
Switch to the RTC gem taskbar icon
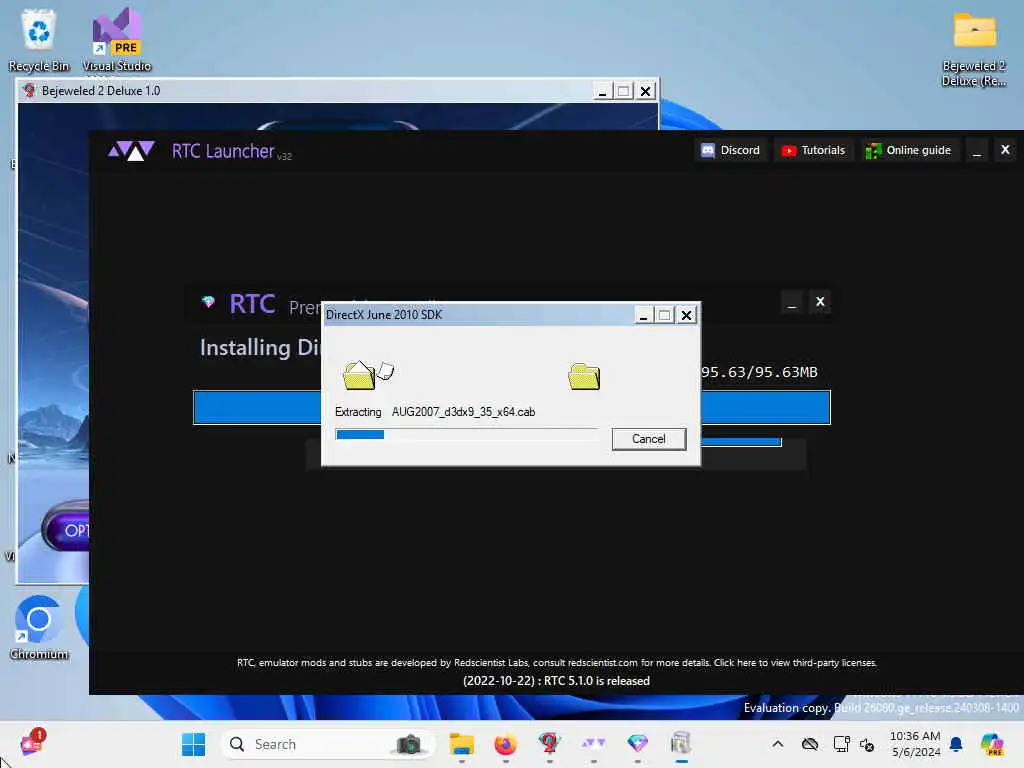pos(637,744)
